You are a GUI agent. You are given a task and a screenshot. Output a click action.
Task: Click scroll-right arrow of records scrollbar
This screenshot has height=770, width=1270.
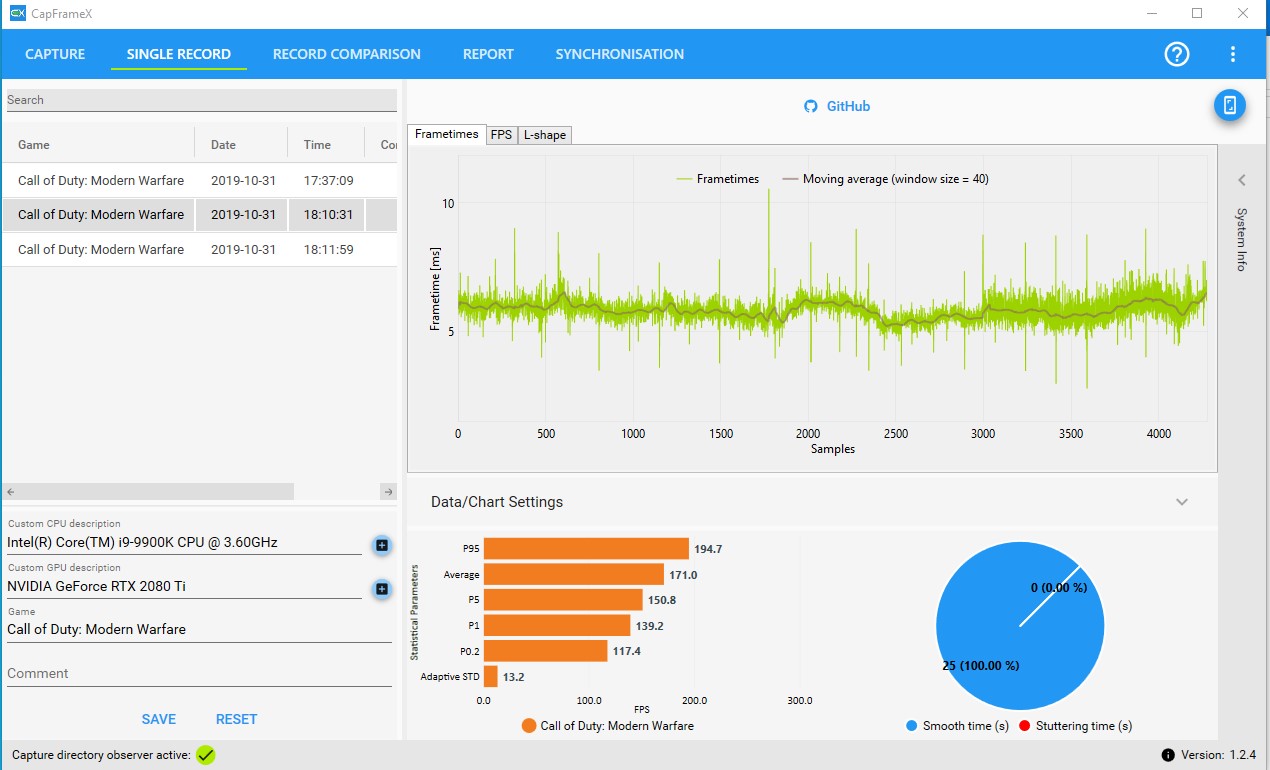[389, 492]
